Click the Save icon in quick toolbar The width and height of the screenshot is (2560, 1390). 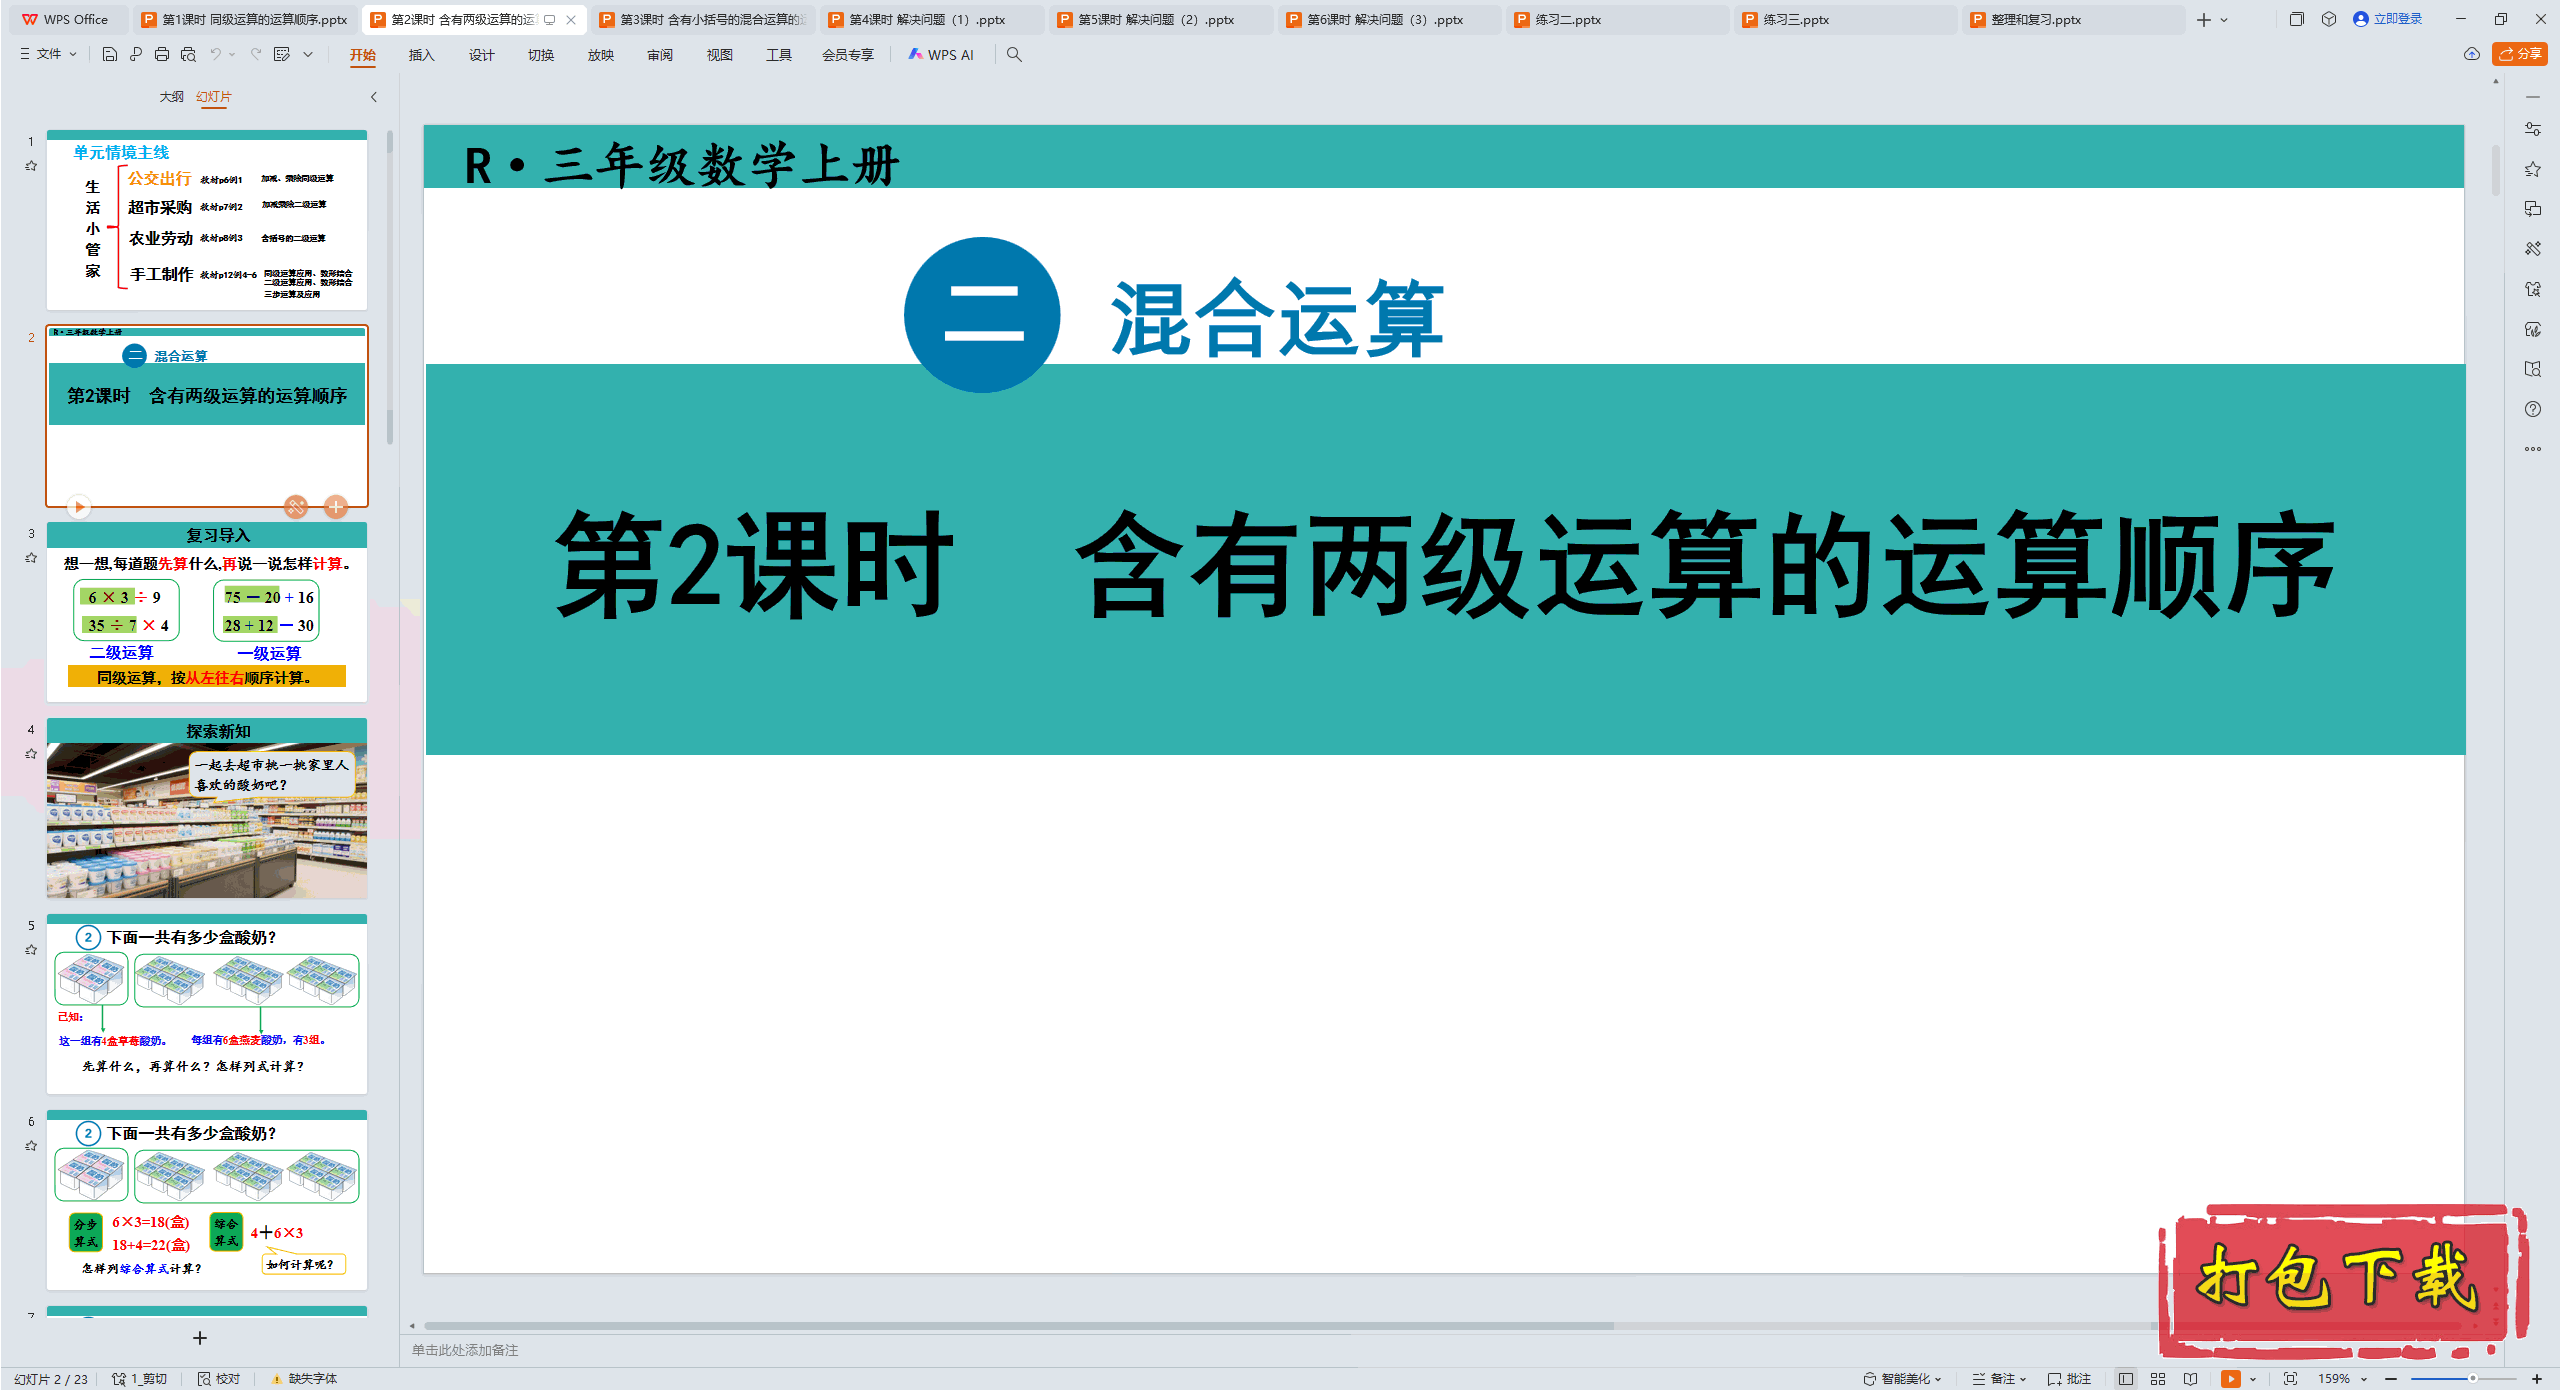110,55
